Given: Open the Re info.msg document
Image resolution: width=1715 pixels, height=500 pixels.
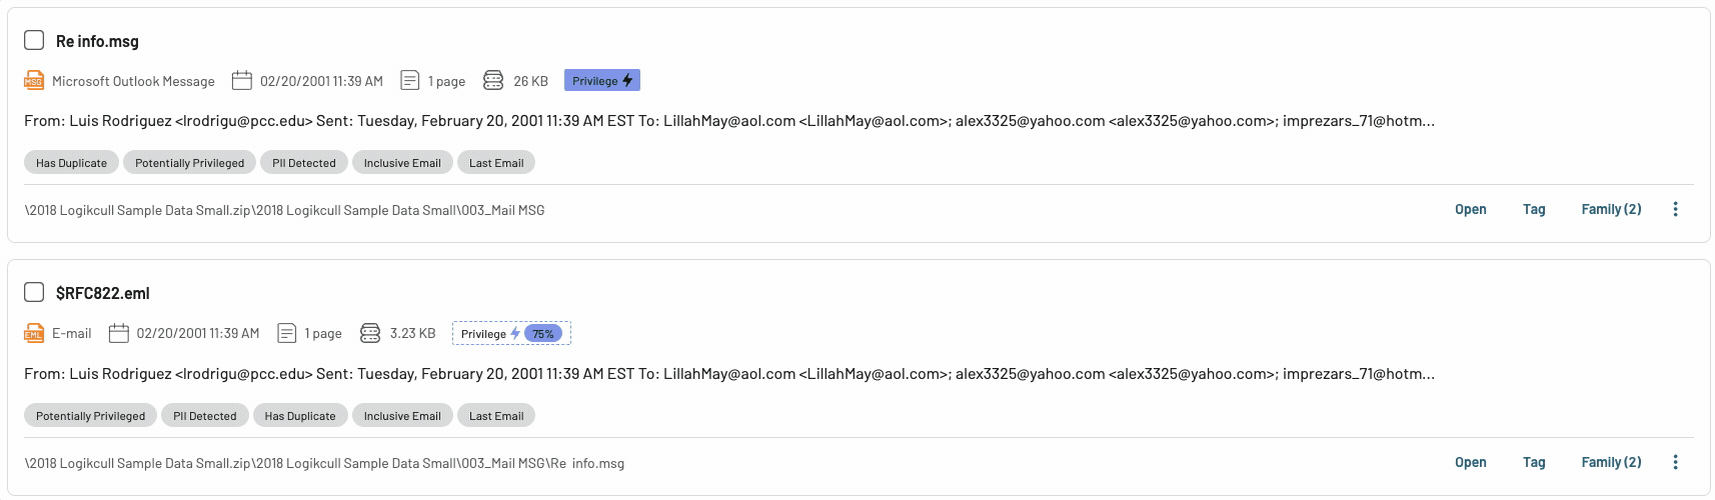Looking at the screenshot, I should point(1471,209).
